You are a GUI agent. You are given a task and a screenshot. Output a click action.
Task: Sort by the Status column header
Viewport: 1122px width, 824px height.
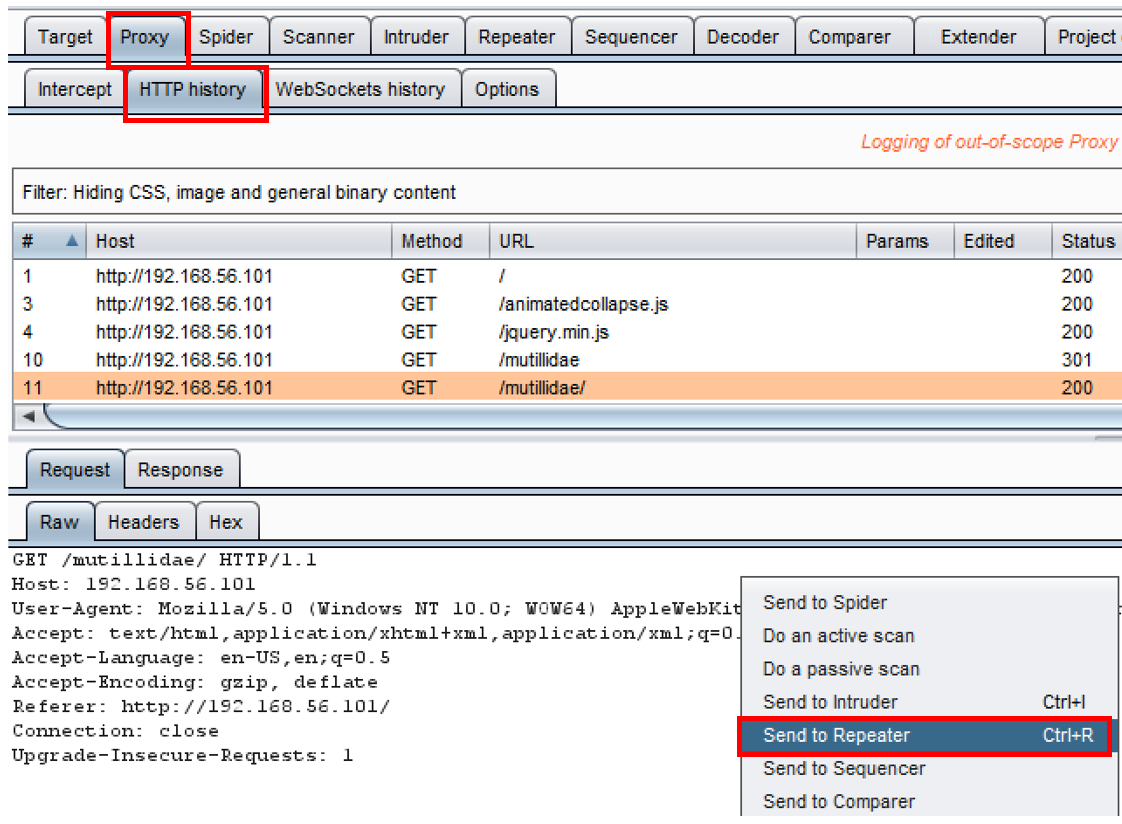(1087, 241)
